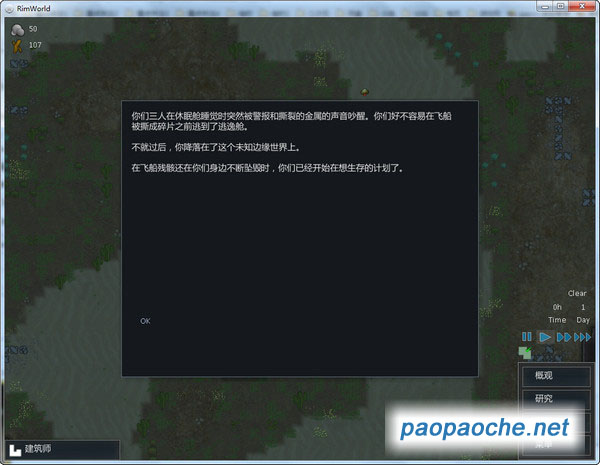Open the 研究 research tab
The width and height of the screenshot is (600, 465).
556,399
